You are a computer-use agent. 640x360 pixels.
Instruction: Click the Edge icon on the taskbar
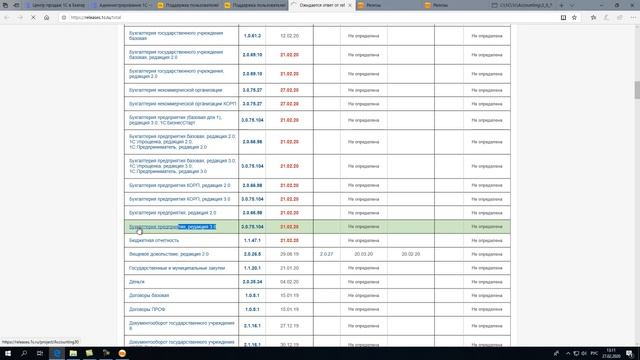coord(57,353)
